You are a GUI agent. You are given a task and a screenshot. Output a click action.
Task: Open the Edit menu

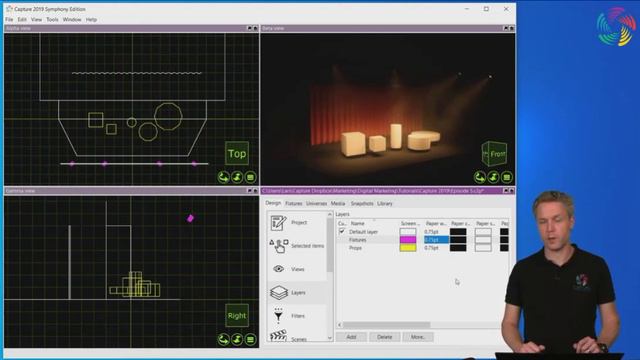click(22, 20)
